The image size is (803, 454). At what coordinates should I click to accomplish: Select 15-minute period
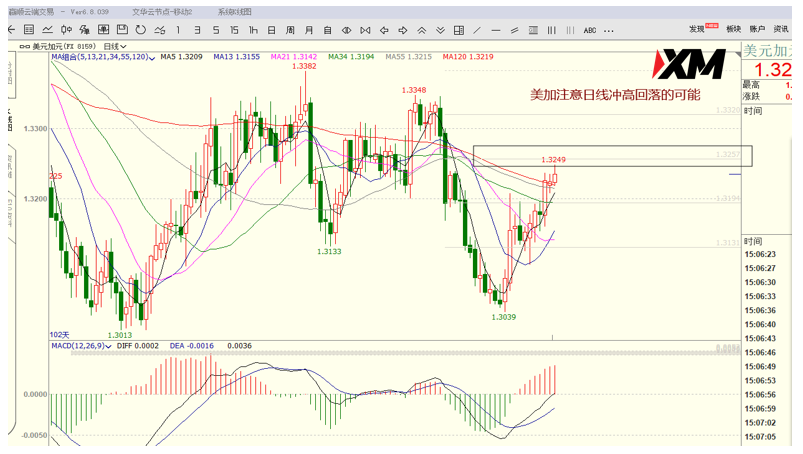[234, 30]
